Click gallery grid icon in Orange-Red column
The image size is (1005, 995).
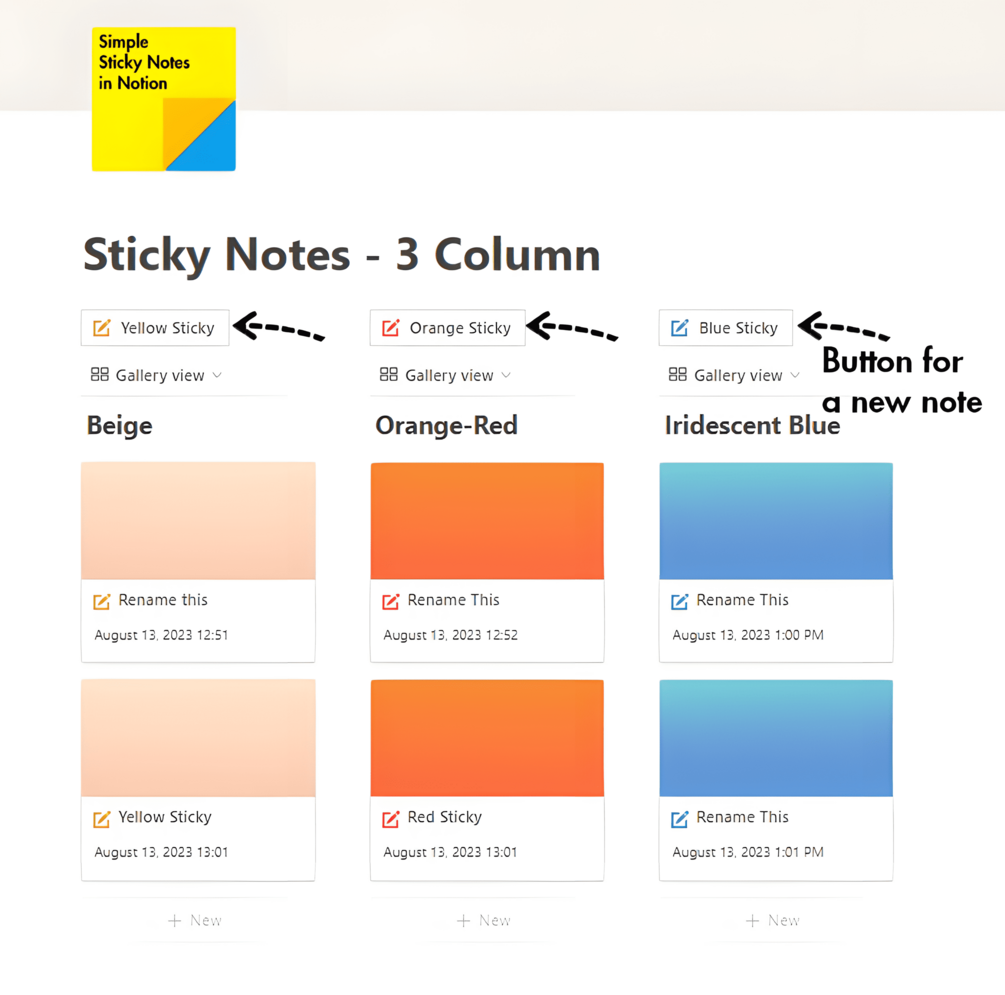[389, 375]
